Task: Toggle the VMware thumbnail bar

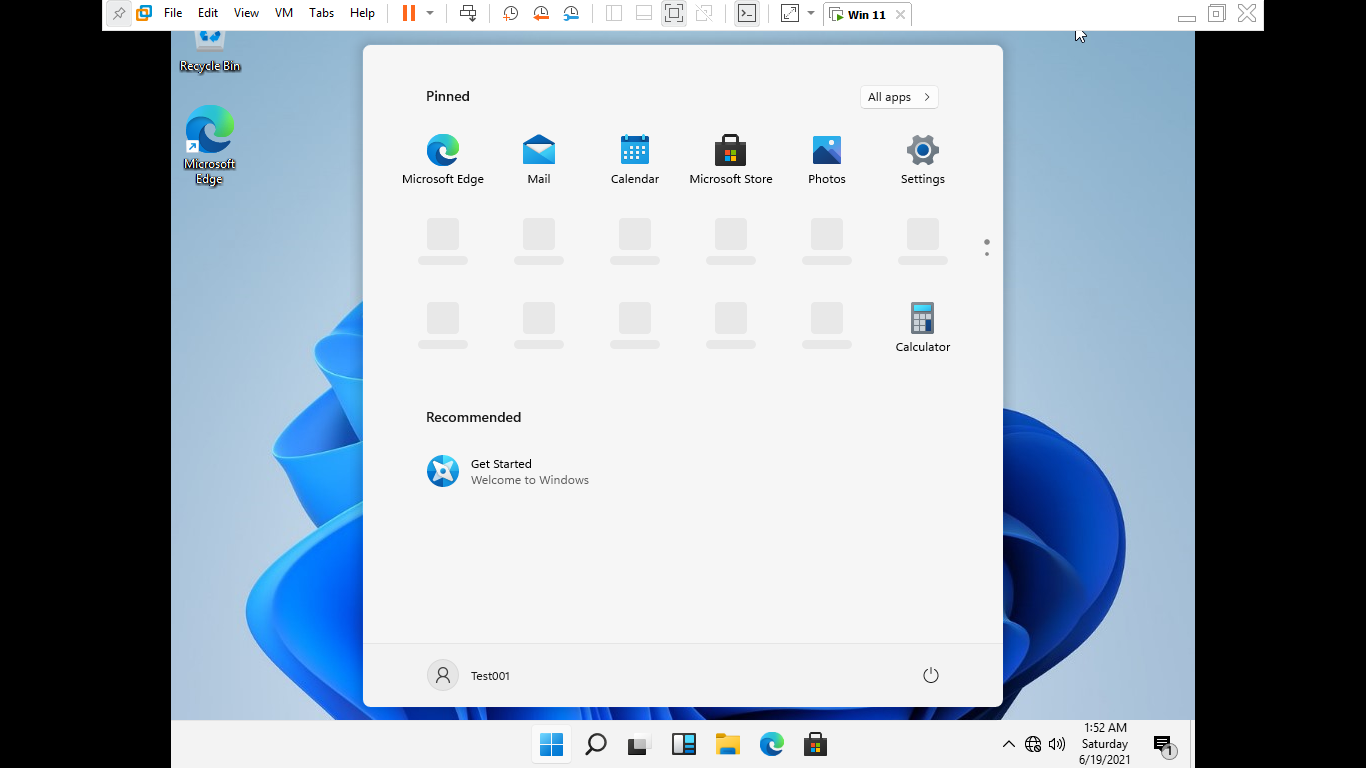Action: coord(644,13)
